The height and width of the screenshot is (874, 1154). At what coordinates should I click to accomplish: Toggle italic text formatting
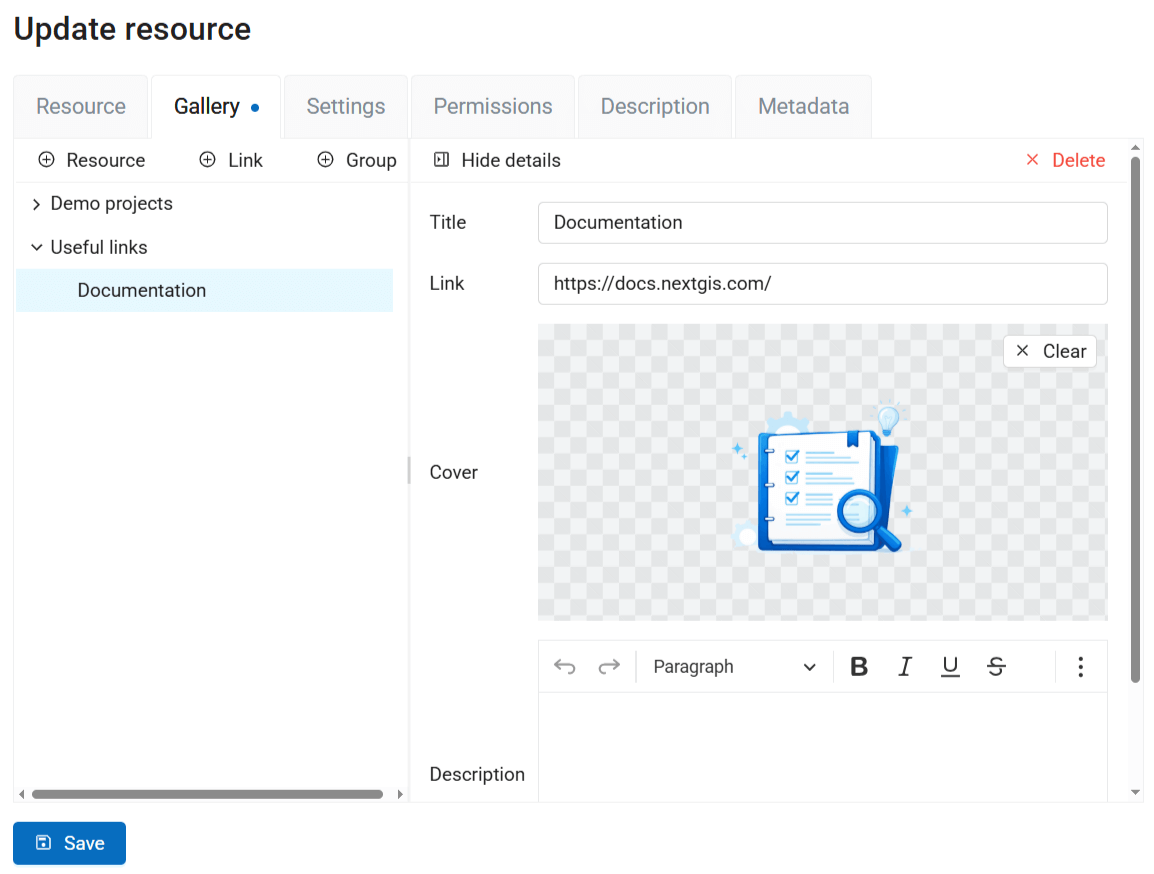tap(904, 667)
